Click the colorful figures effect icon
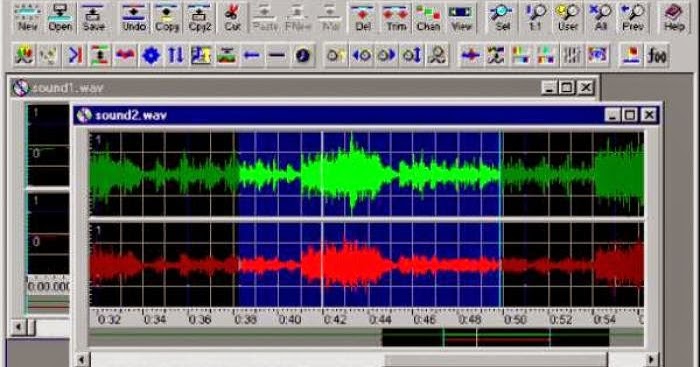The image size is (700, 367). [24, 55]
